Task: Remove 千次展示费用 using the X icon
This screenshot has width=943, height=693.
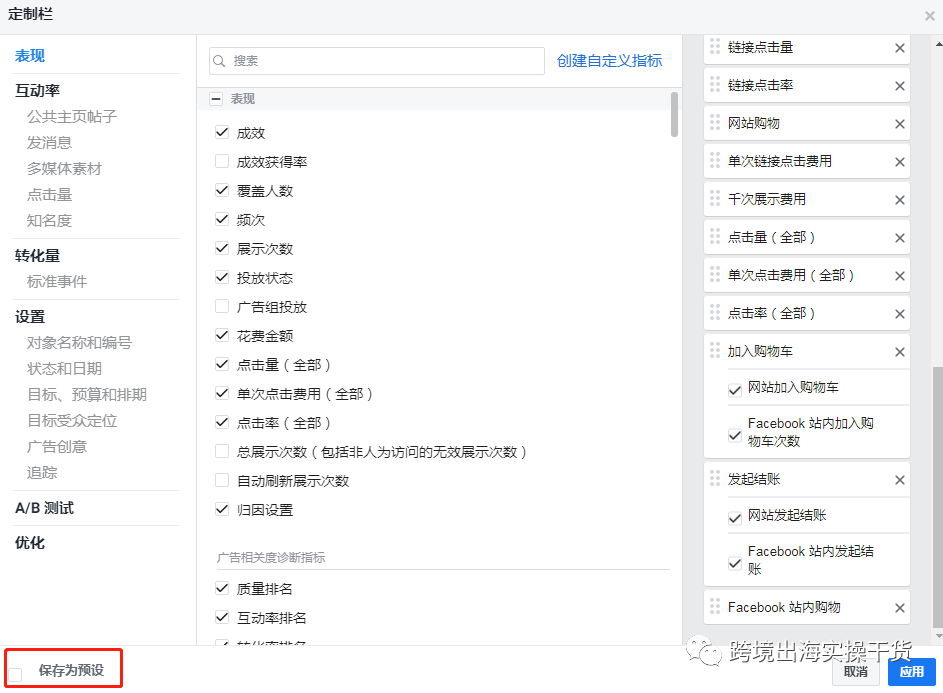Action: pyautogui.click(x=898, y=199)
